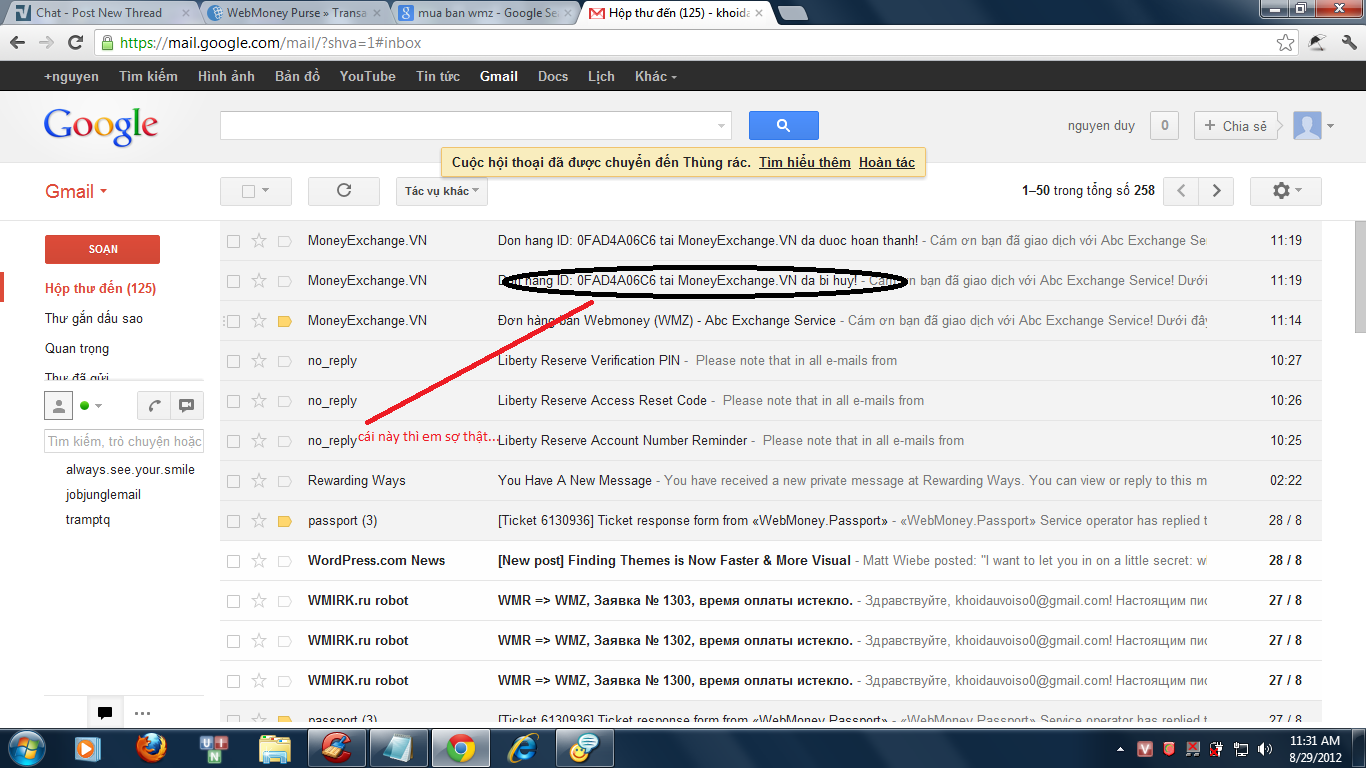Screen dimensions: 1366x768
Task: Open the Windows Start menu
Action: [26, 748]
